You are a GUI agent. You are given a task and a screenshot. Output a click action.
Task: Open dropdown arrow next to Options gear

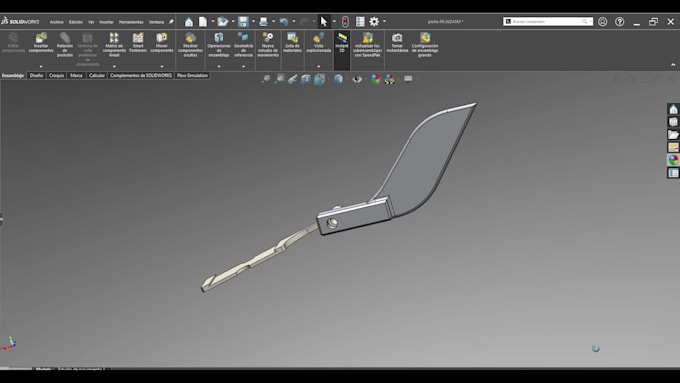click(x=384, y=22)
